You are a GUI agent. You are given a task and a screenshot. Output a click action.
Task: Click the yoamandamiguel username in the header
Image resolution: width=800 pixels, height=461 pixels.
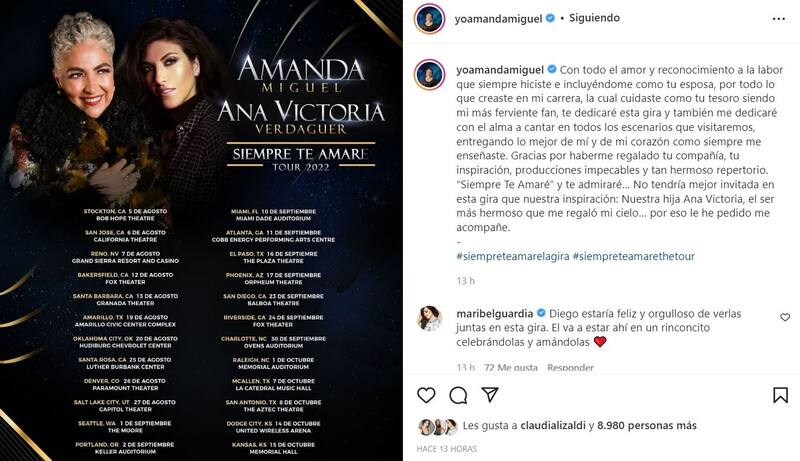click(x=496, y=18)
